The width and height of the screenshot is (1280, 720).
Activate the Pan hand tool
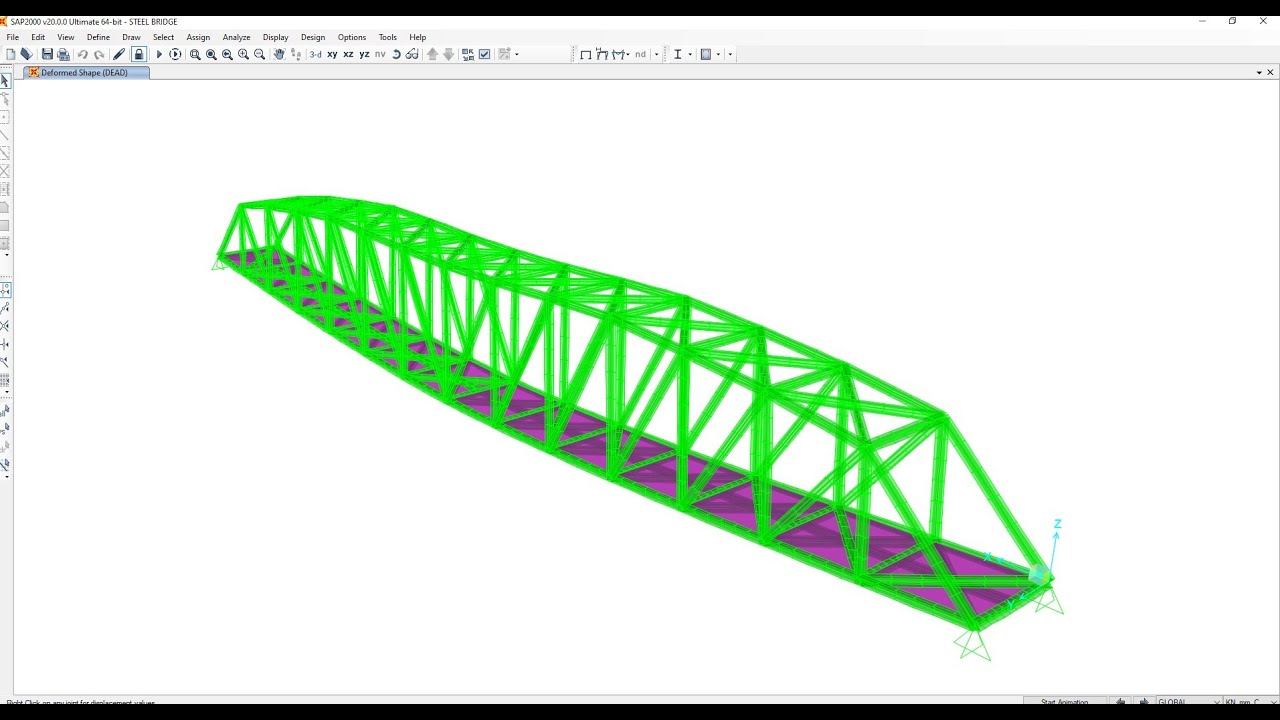pyautogui.click(x=279, y=54)
